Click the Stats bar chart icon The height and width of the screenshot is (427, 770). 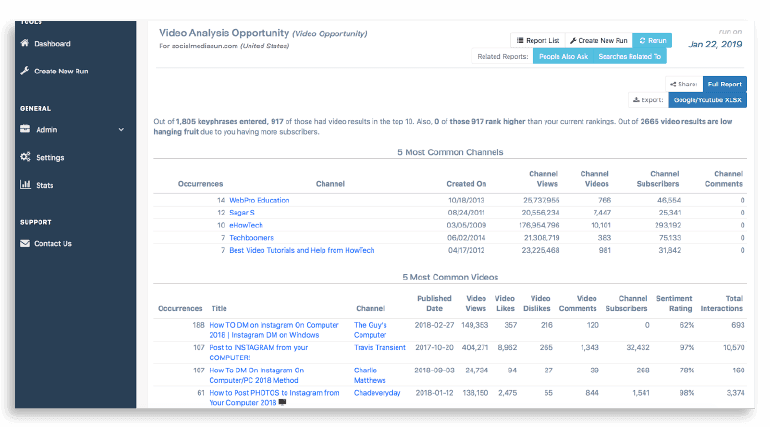coord(24,185)
